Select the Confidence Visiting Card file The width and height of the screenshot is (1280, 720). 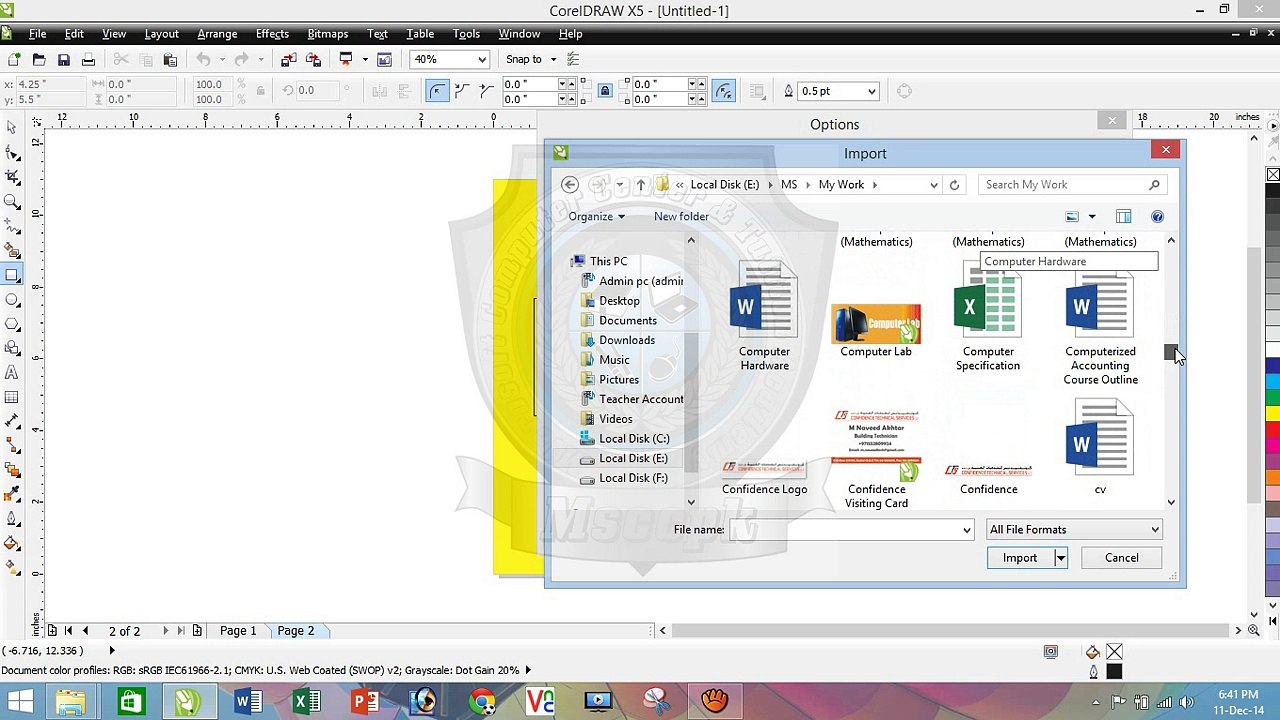coord(876,459)
